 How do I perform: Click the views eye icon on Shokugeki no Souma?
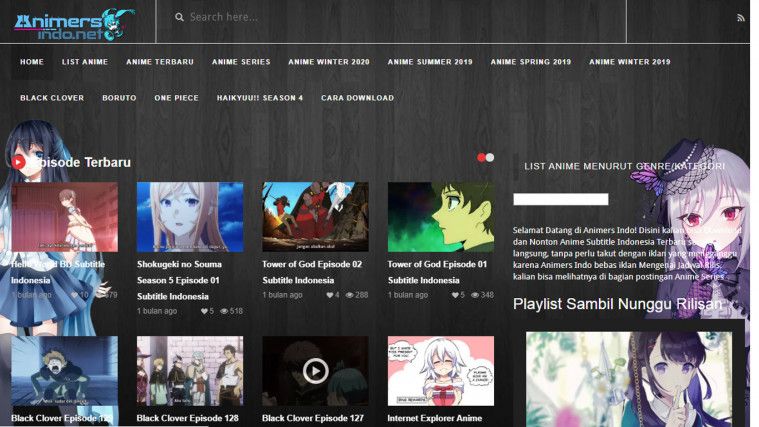click(224, 311)
